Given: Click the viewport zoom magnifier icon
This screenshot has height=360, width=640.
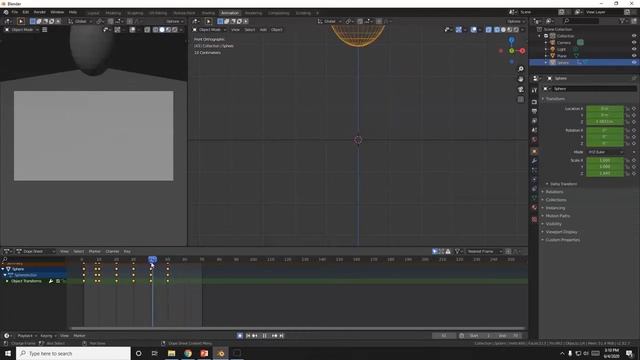Looking at the screenshot, I should click(521, 69).
